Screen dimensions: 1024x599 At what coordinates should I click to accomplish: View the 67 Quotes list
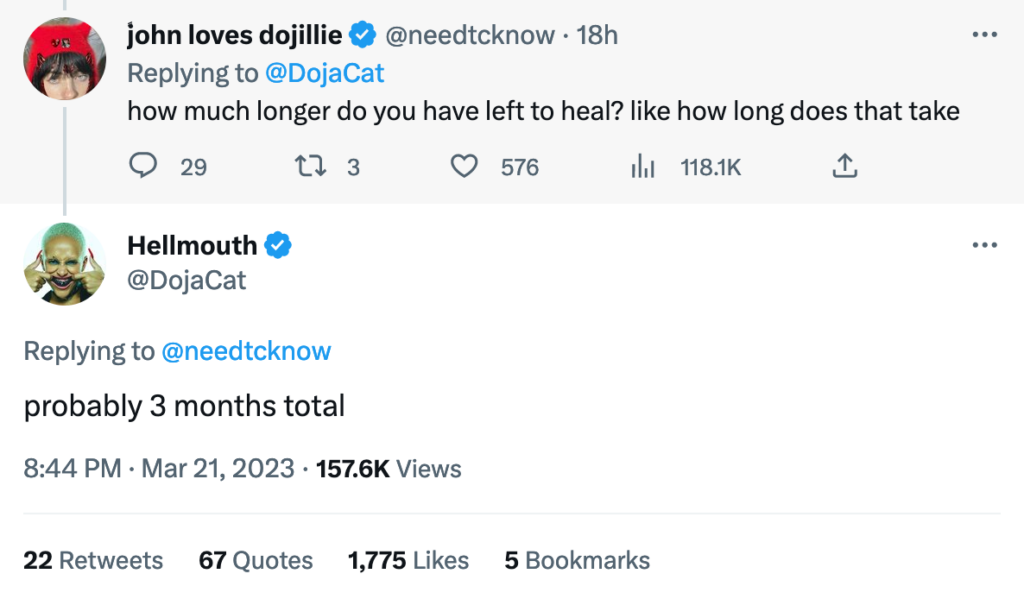[255, 560]
